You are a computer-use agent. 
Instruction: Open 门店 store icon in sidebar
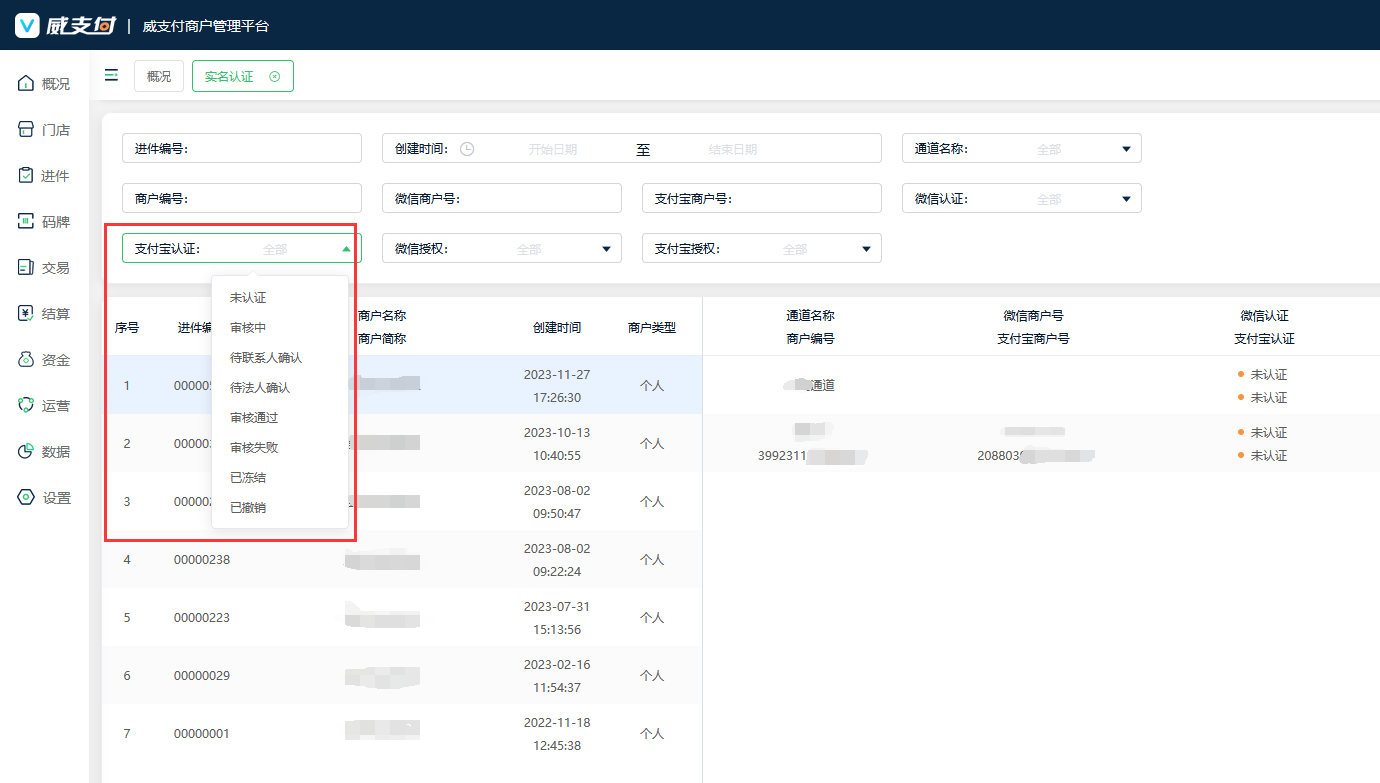coord(27,130)
